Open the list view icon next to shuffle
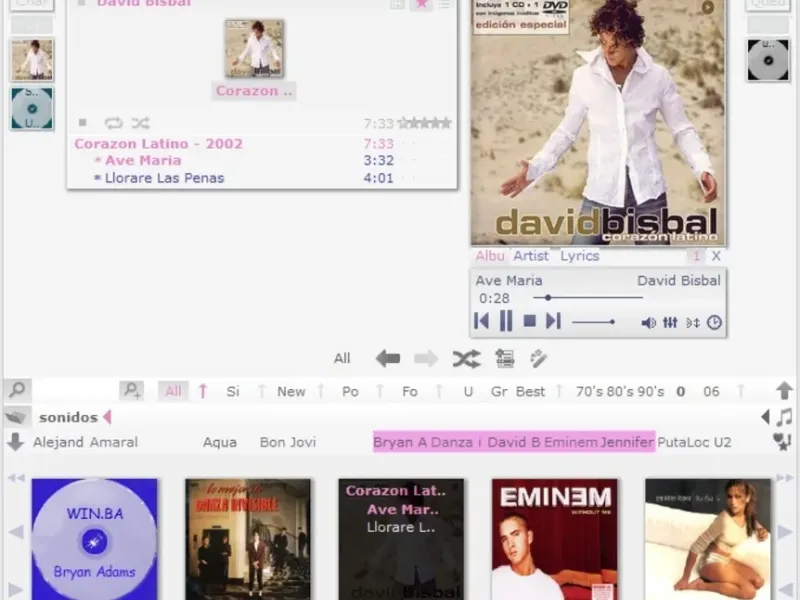 pos(505,359)
